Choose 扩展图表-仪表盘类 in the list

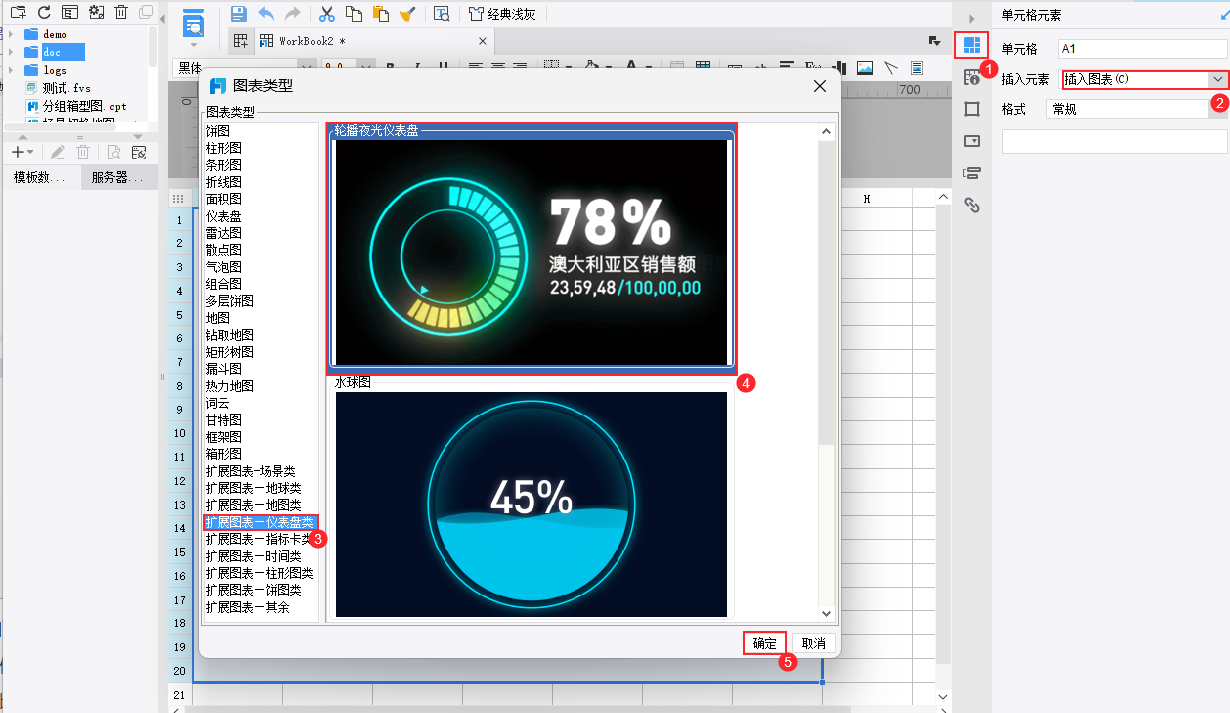coord(260,522)
